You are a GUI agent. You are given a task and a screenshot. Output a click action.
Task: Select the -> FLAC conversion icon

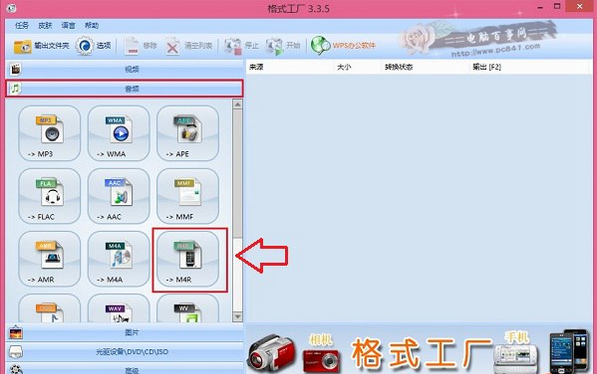pyautogui.click(x=49, y=196)
